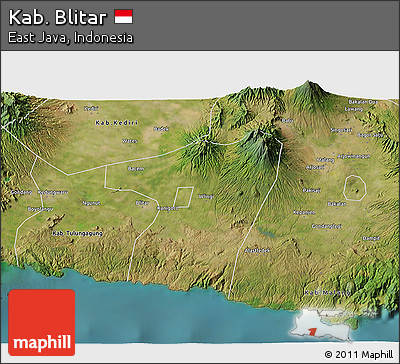
Task: Select the Dampit town label
Action: click(x=371, y=238)
